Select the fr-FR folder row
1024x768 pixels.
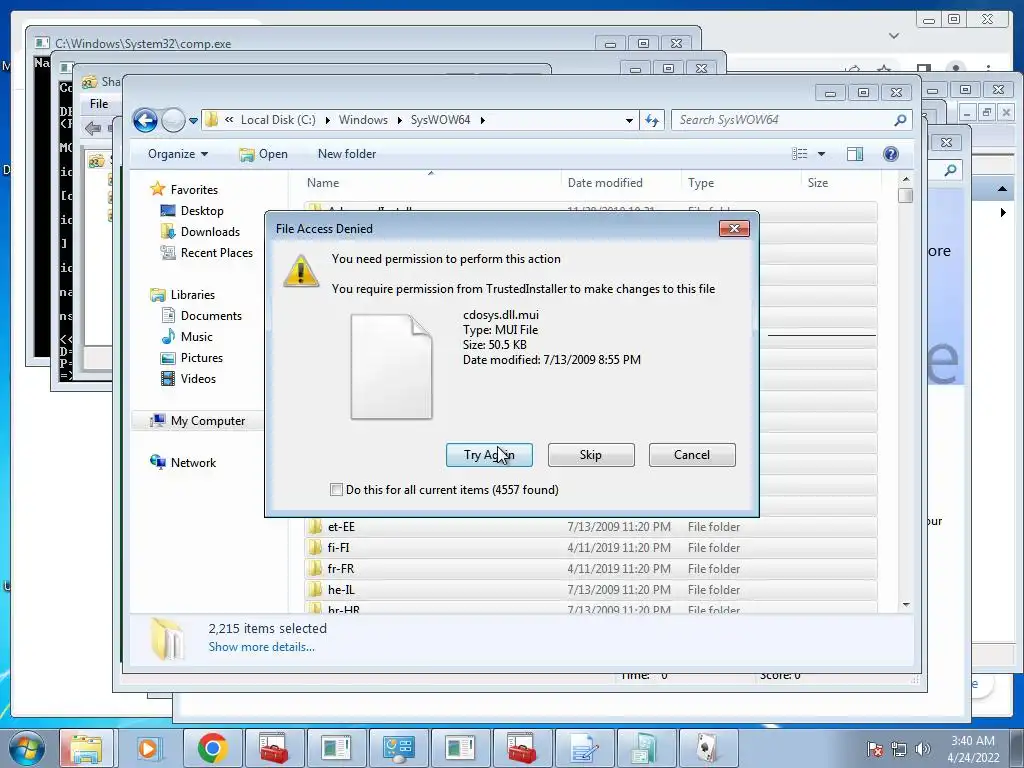590,569
